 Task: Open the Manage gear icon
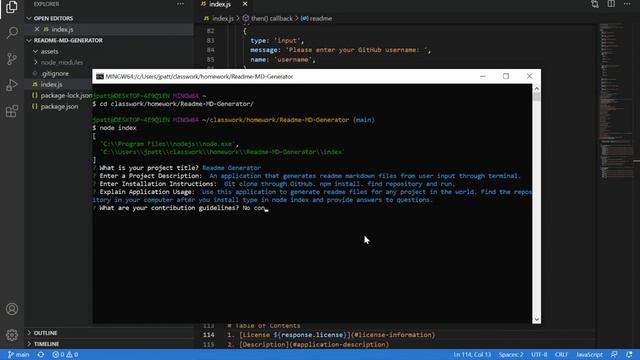[x=12, y=335]
